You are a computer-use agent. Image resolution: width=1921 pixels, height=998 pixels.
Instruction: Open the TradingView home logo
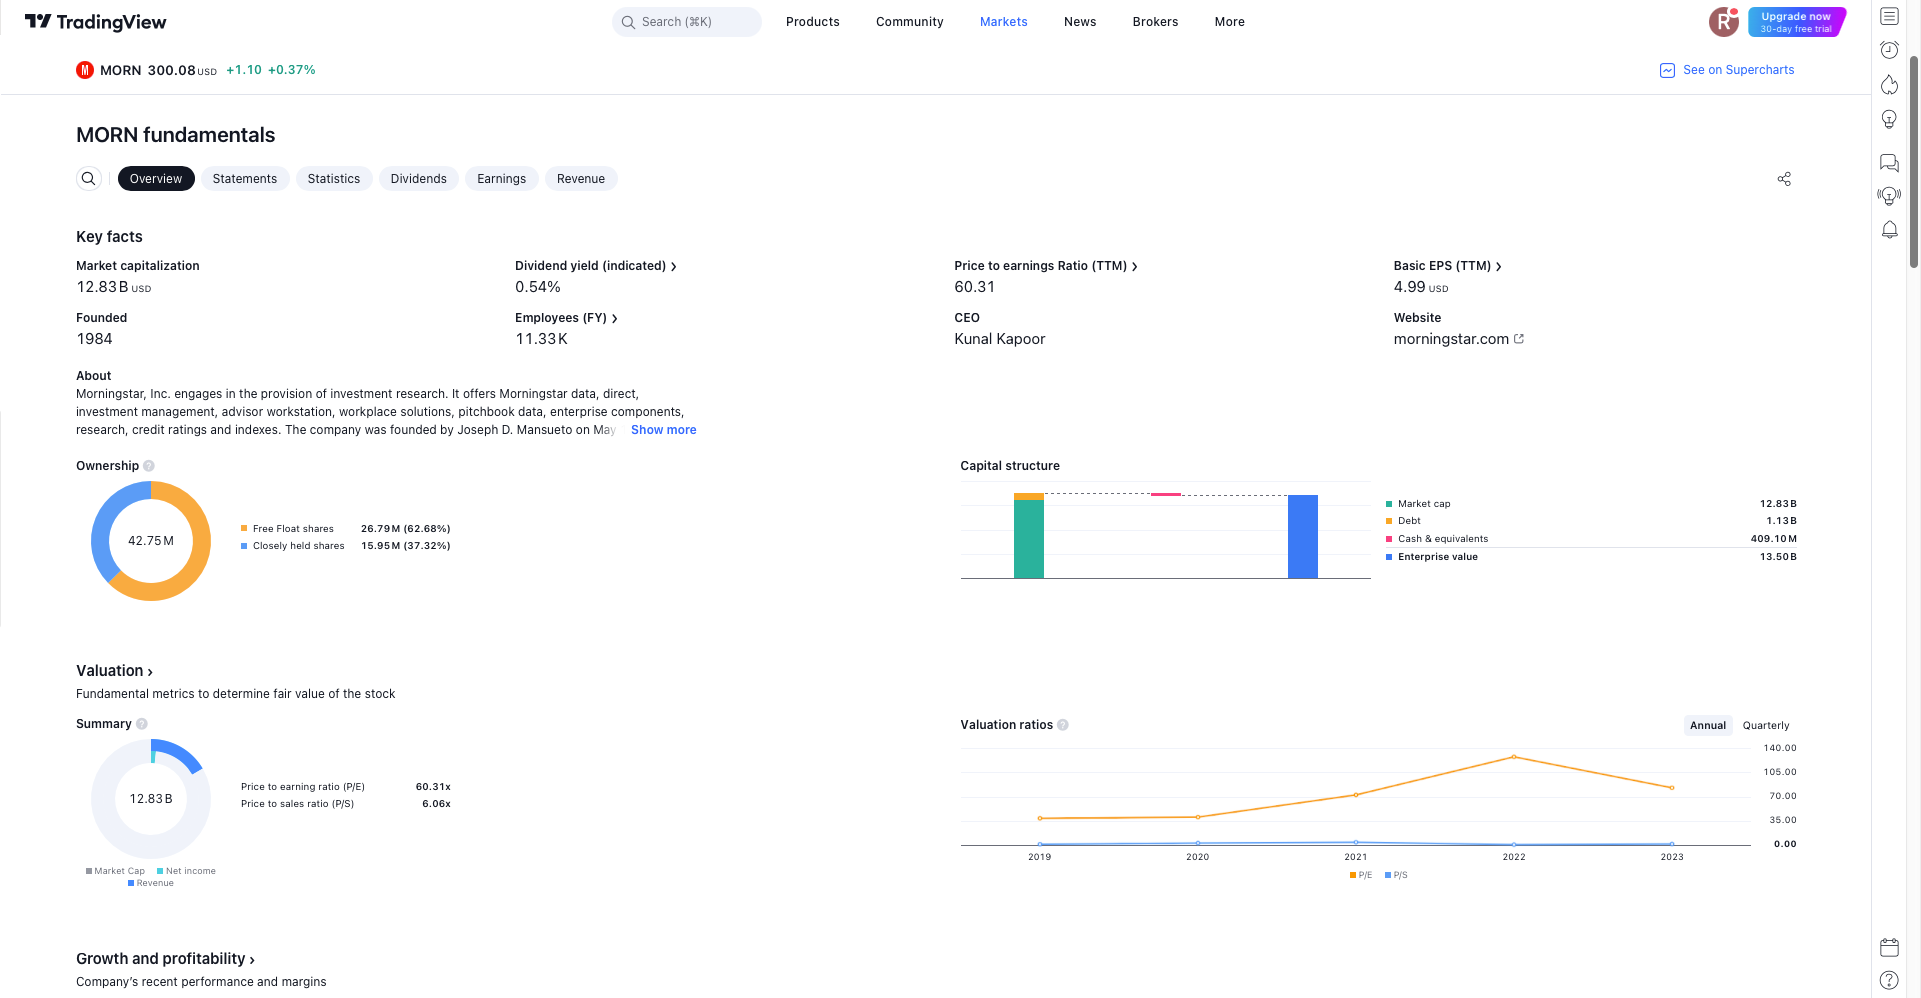coord(95,22)
